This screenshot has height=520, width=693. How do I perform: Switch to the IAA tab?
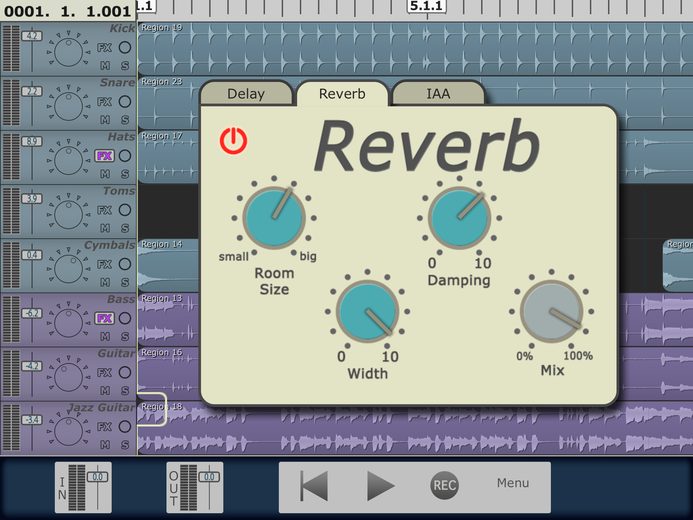438,94
